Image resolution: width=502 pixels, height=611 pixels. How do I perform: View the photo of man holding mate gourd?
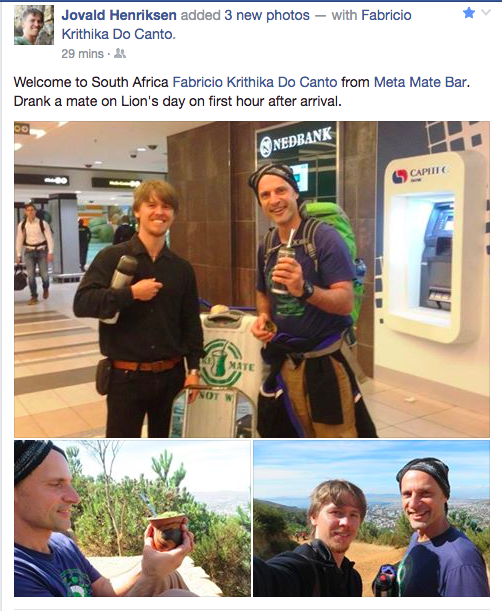133,518
